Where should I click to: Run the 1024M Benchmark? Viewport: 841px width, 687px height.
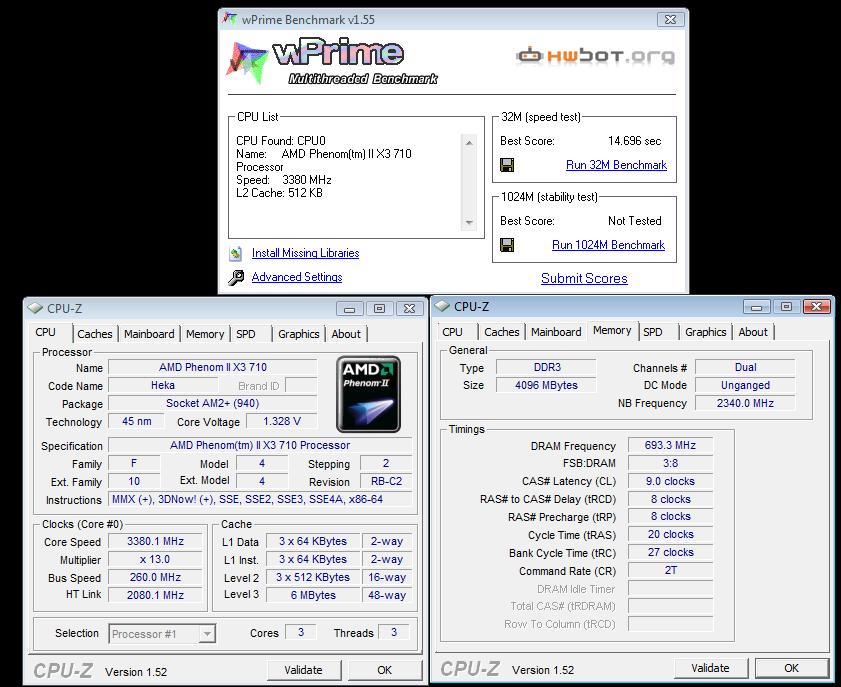coord(608,245)
